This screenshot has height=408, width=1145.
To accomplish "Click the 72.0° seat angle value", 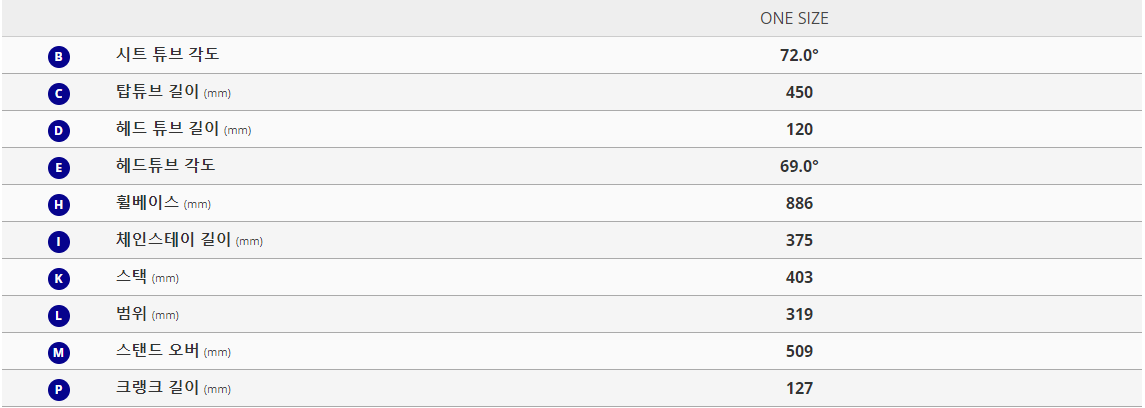I will pos(799,55).
